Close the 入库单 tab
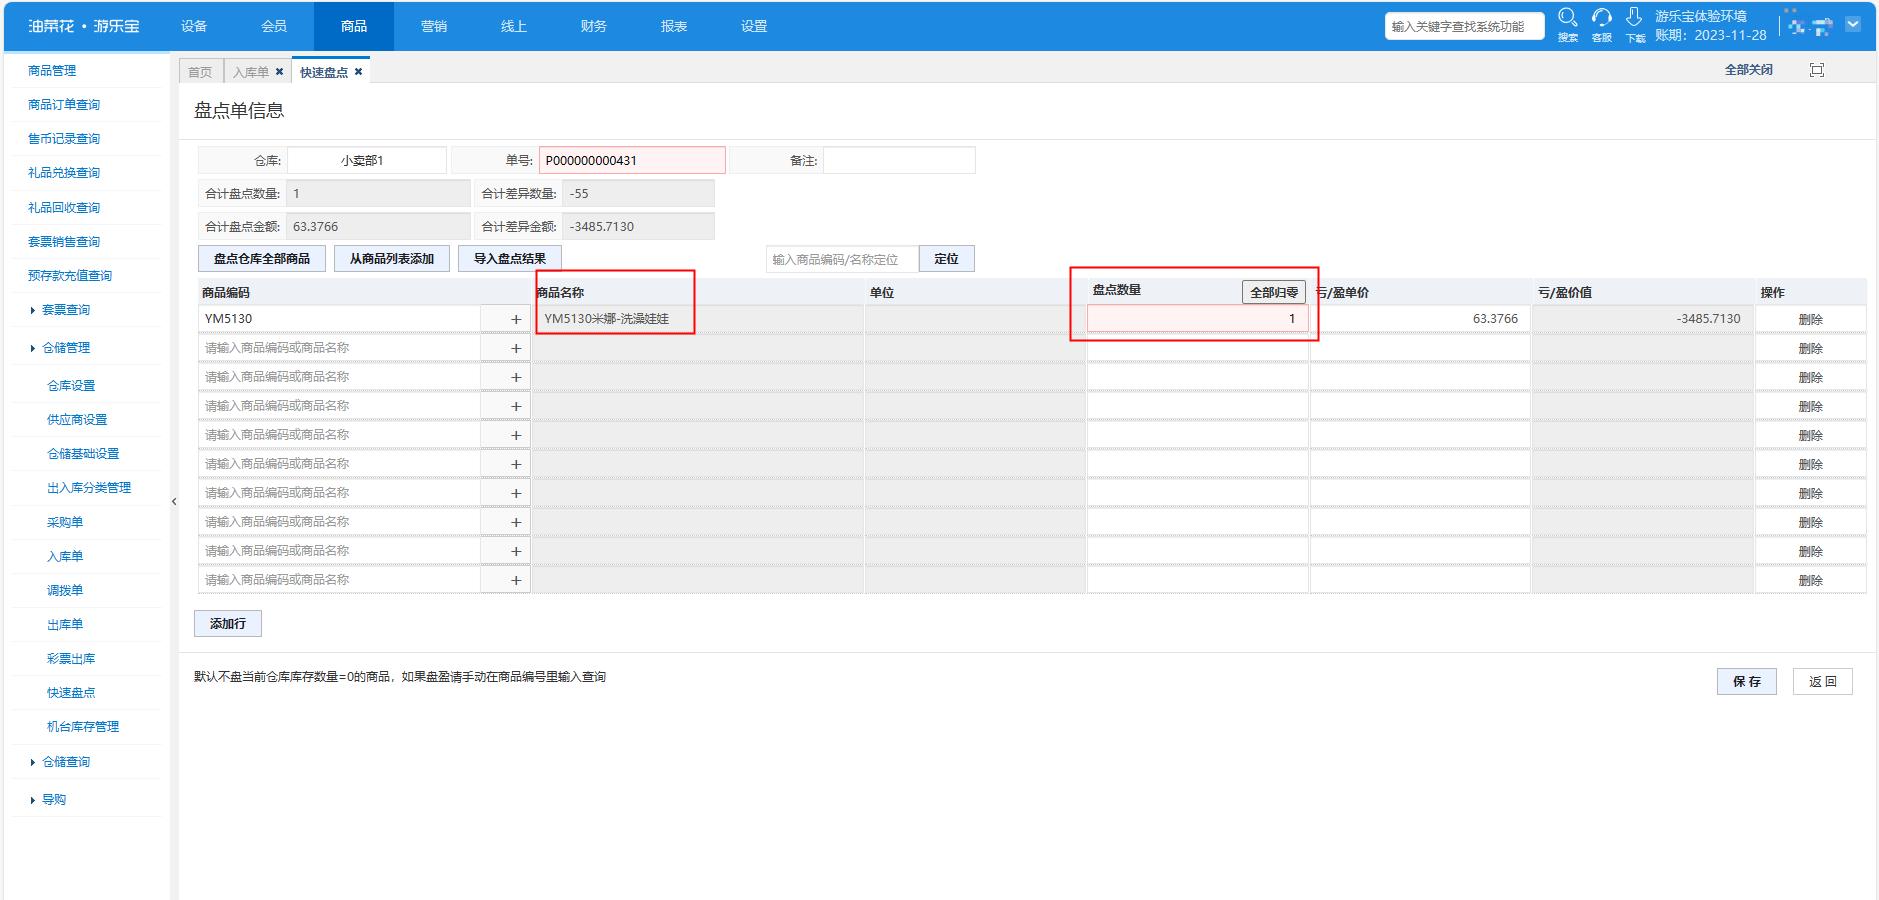Image resolution: width=1879 pixels, height=900 pixels. (279, 72)
